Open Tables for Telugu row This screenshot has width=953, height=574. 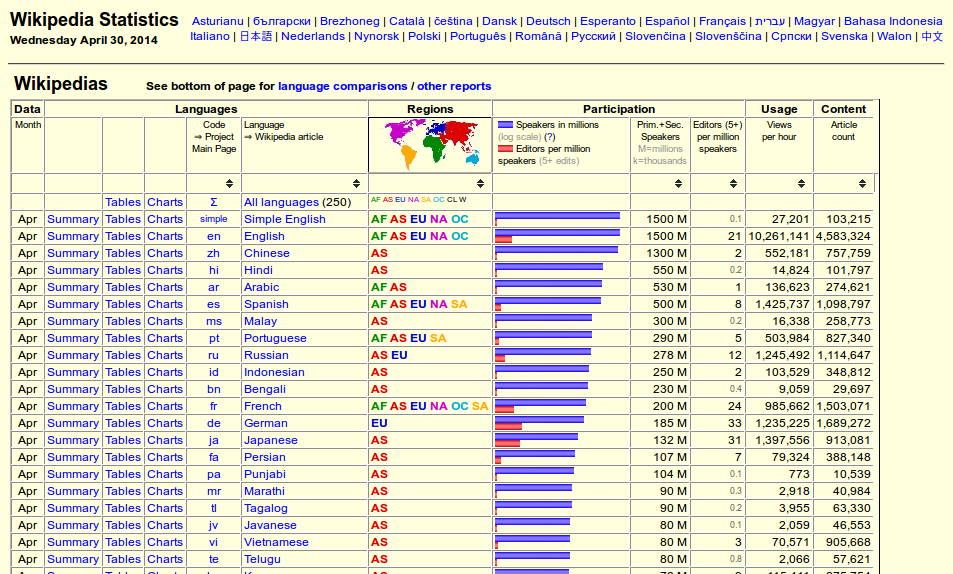click(123, 559)
